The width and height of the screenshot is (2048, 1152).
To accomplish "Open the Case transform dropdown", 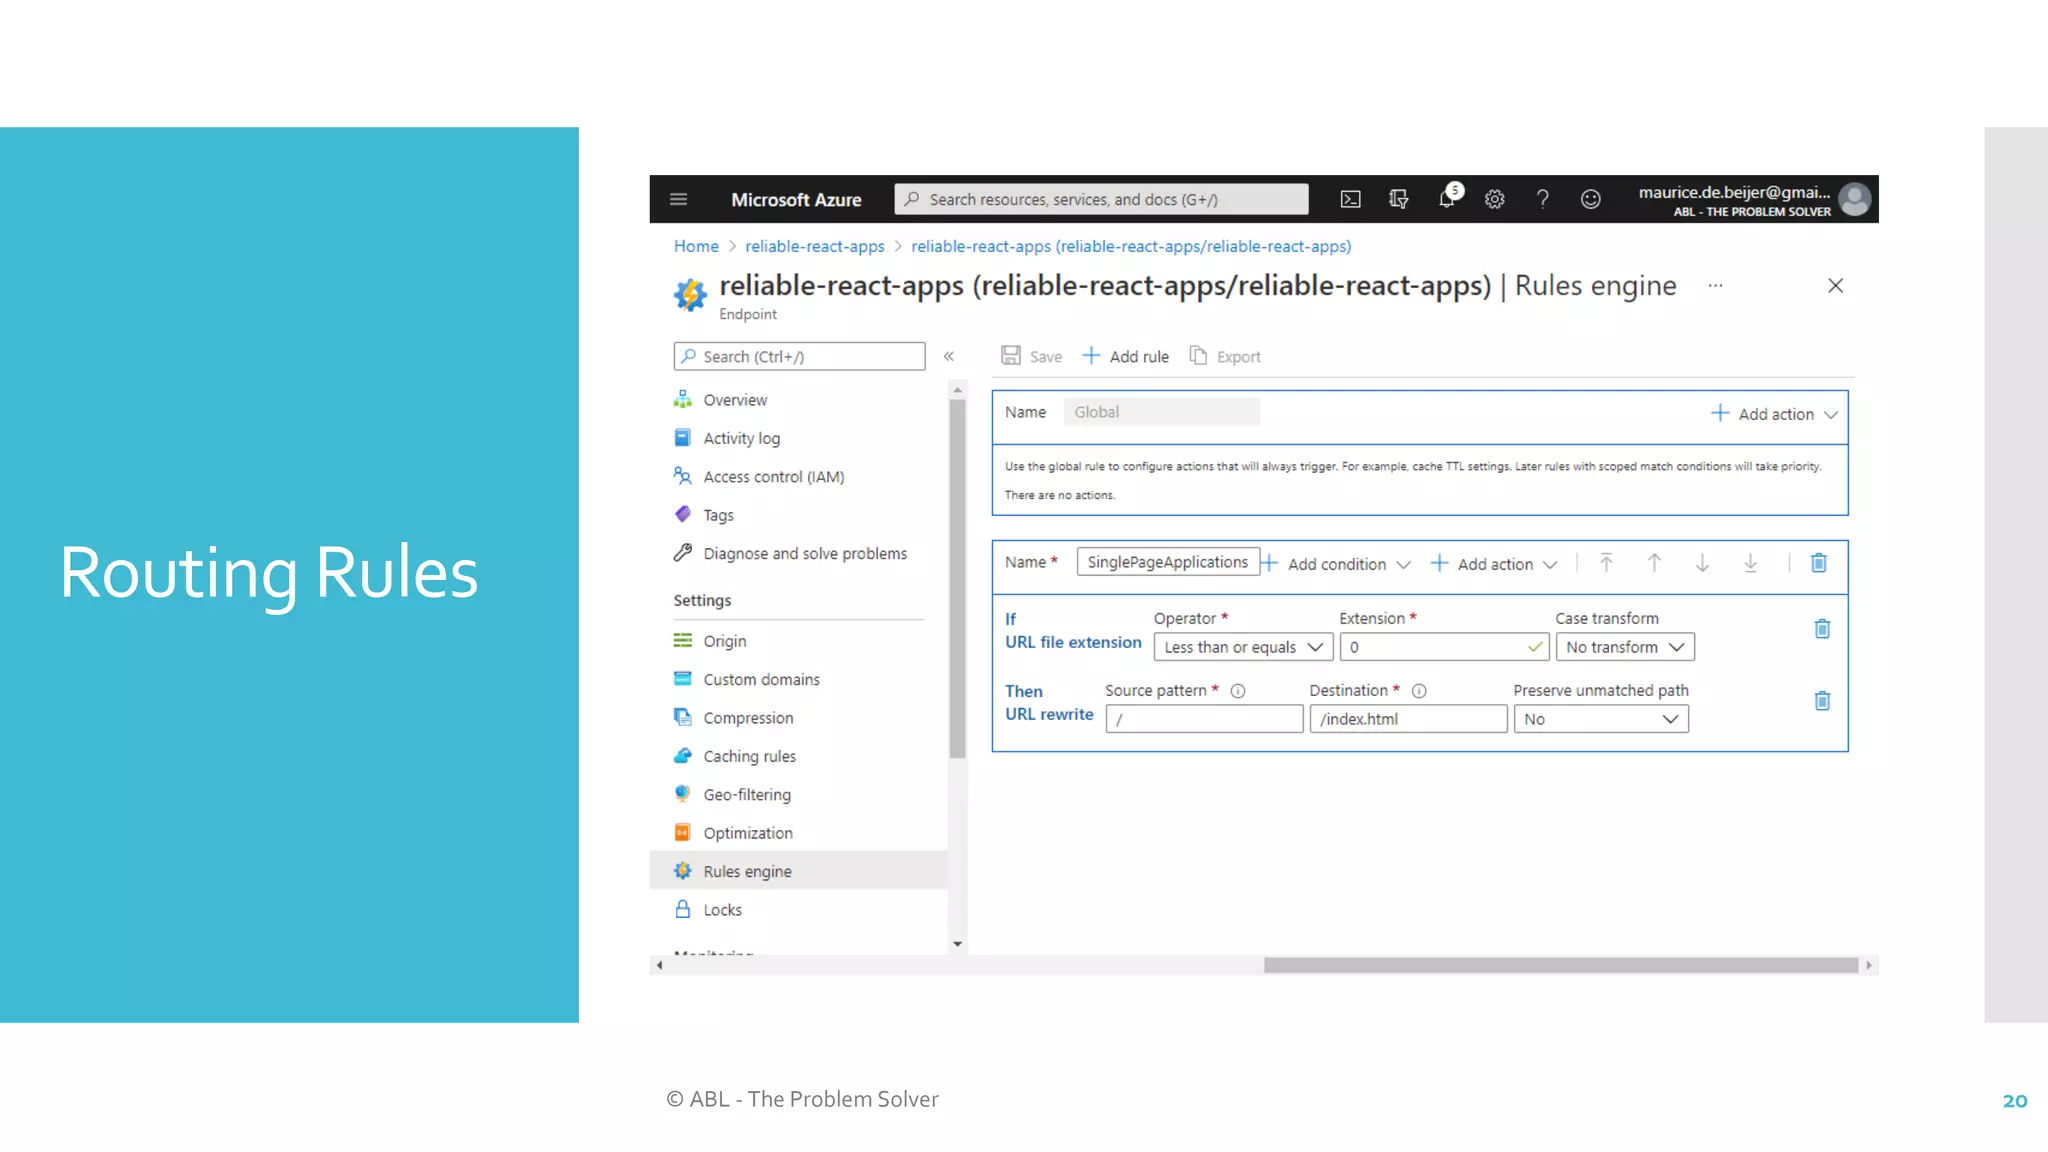I will pos(1624,647).
